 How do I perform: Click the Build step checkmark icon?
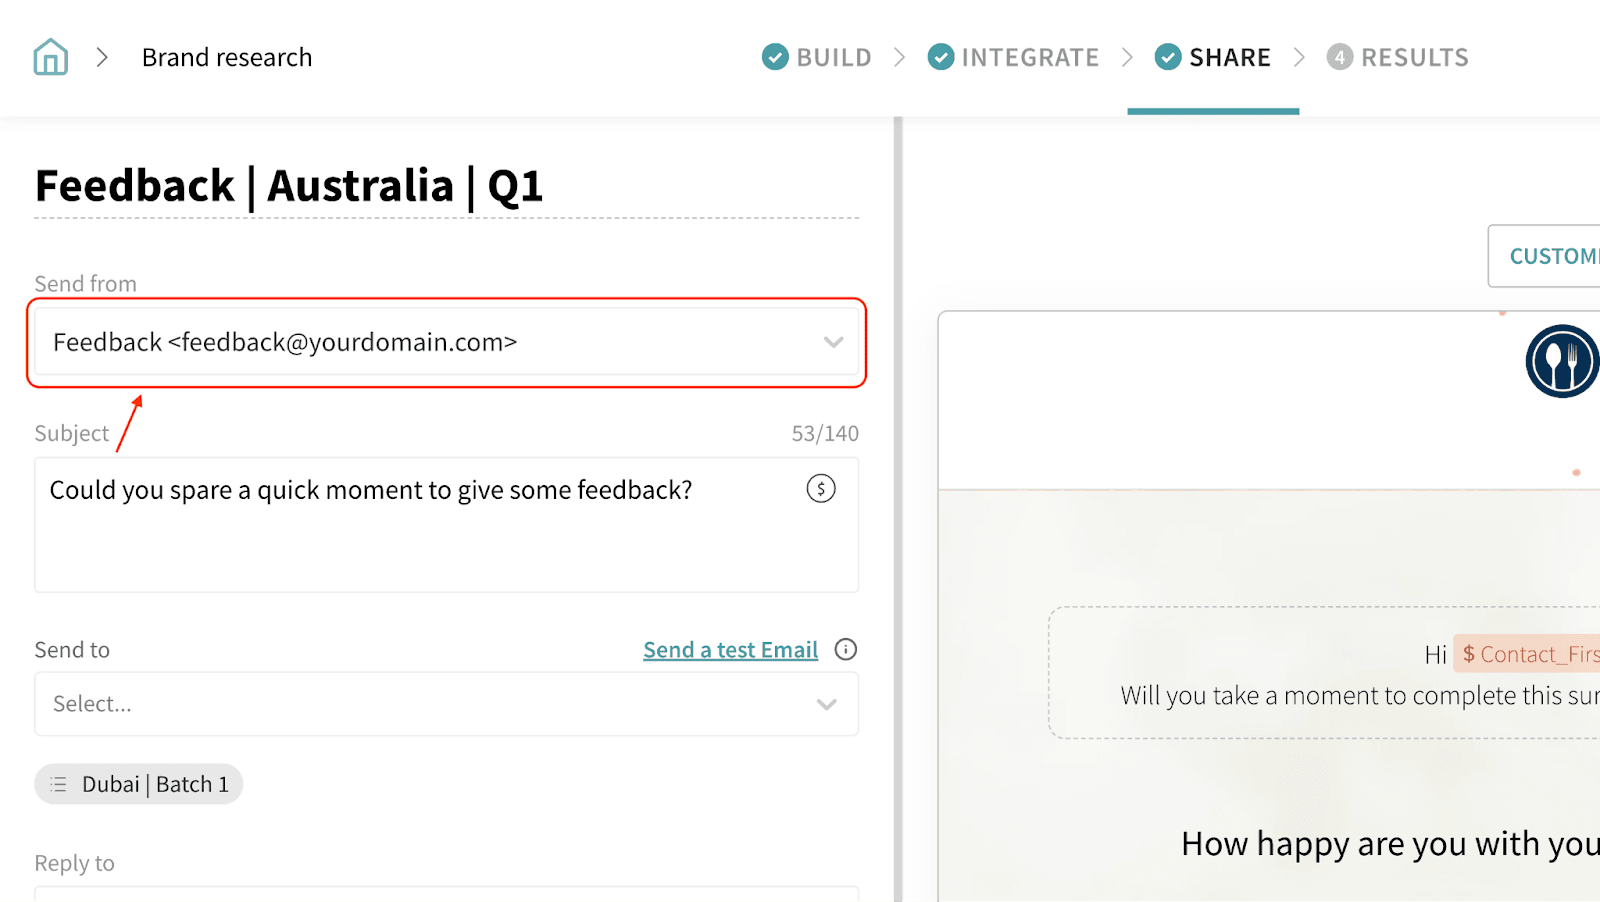pos(775,57)
